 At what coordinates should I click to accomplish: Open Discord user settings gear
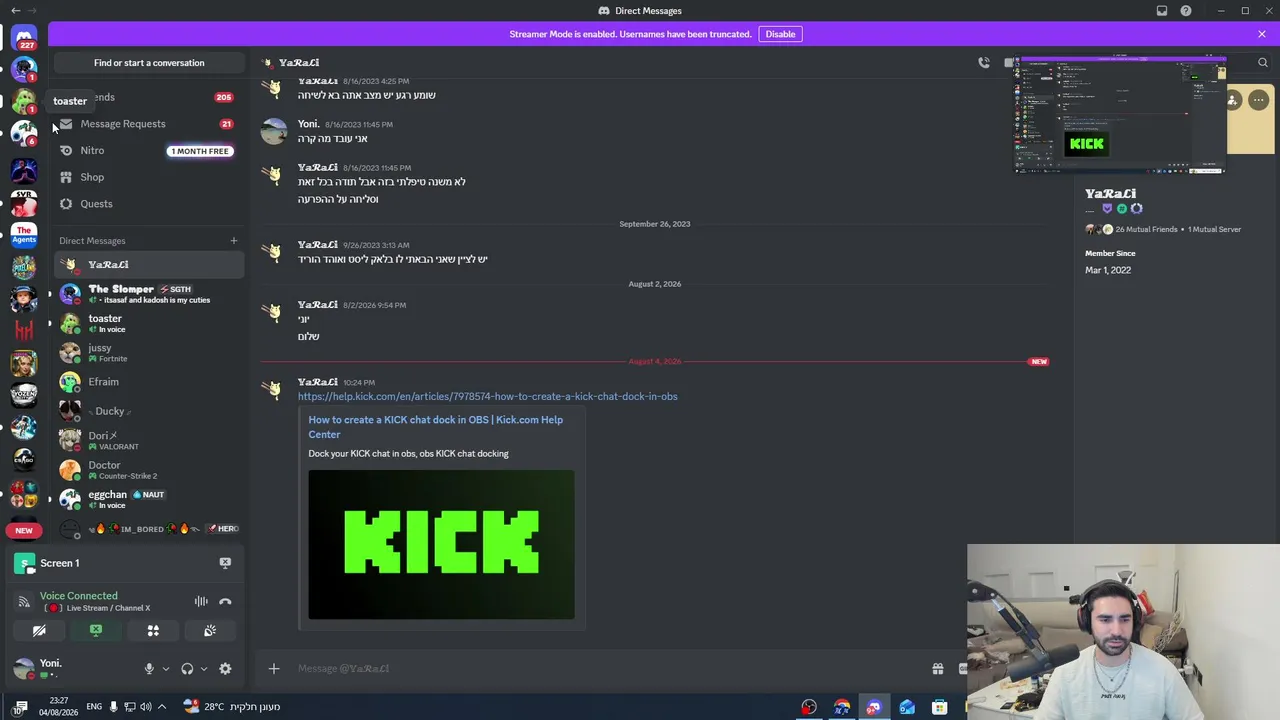225,669
